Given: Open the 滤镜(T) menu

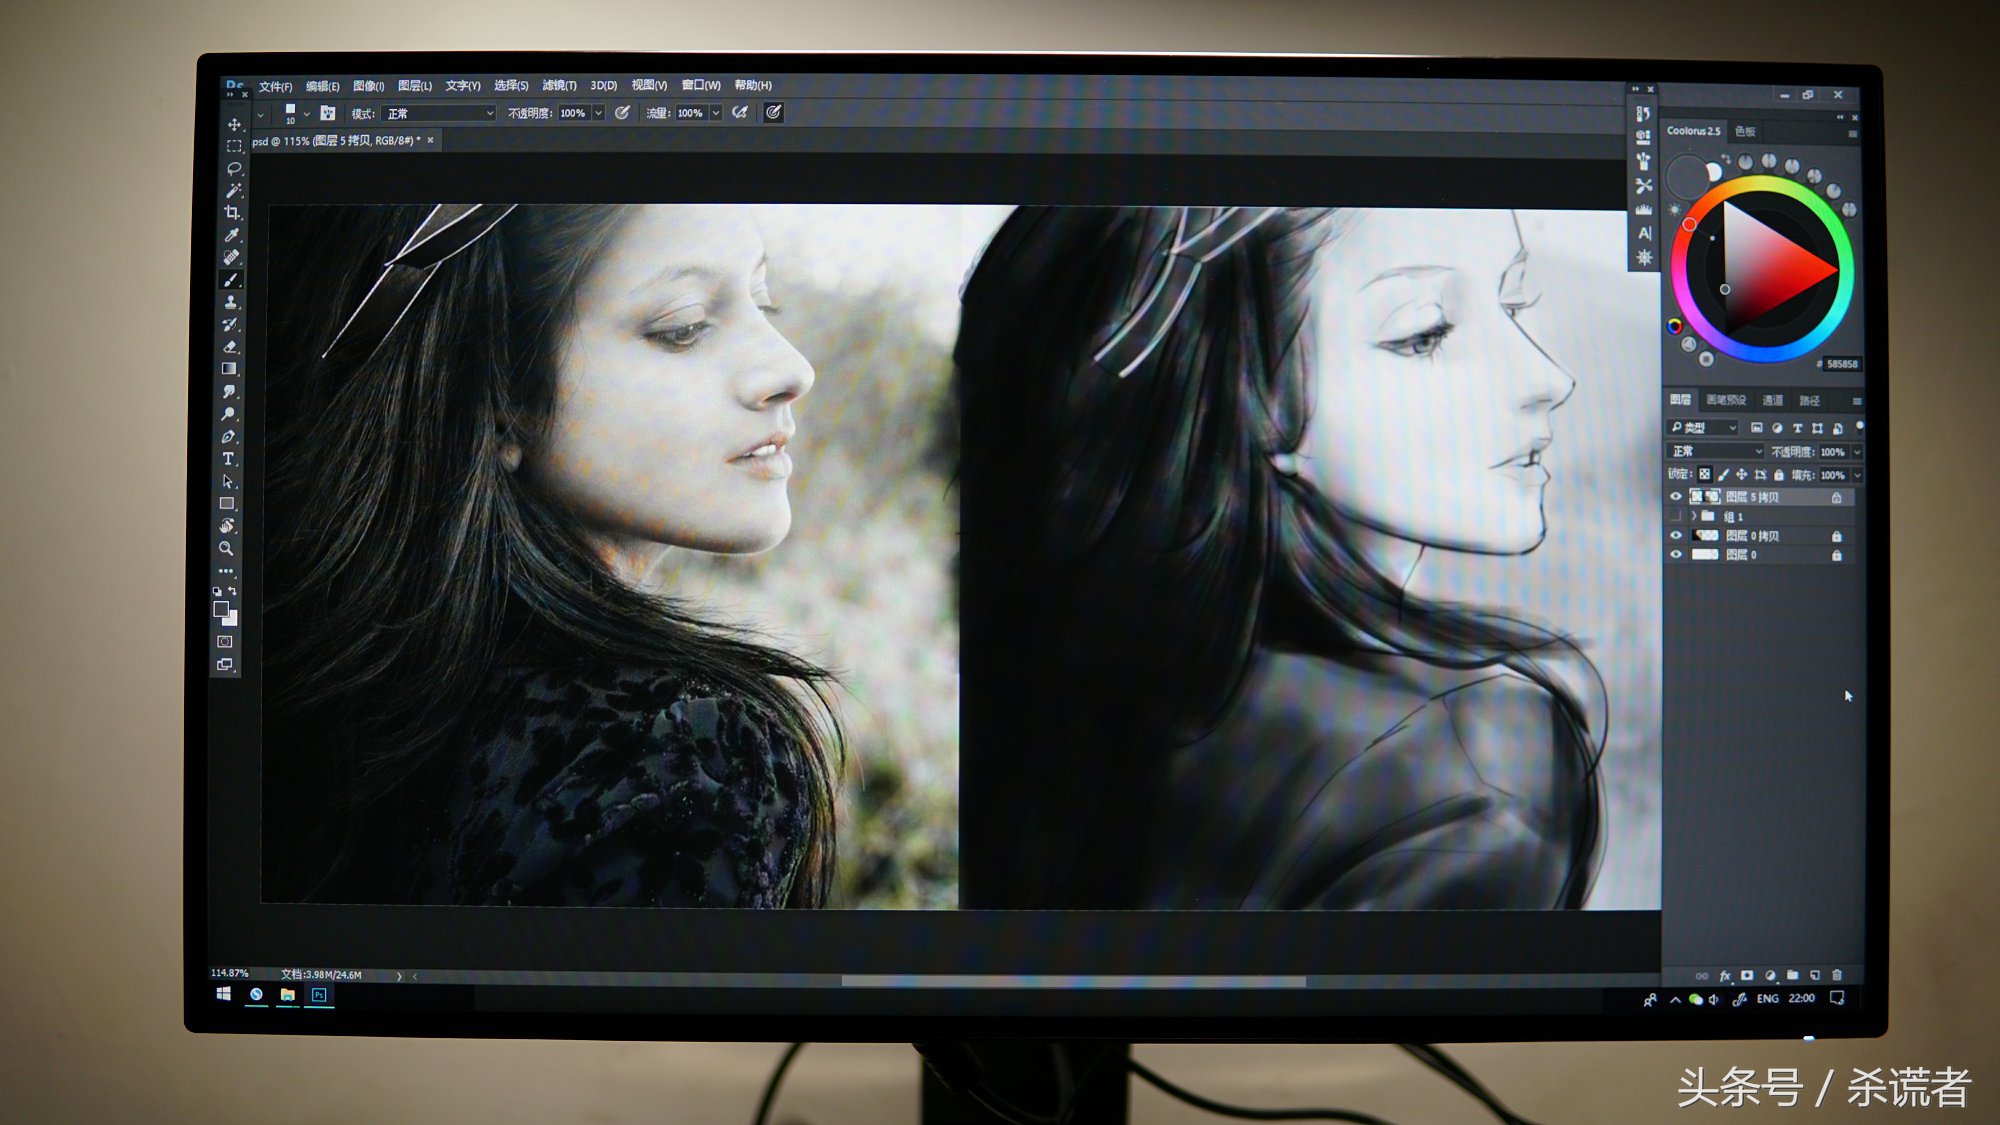Looking at the screenshot, I should [559, 86].
